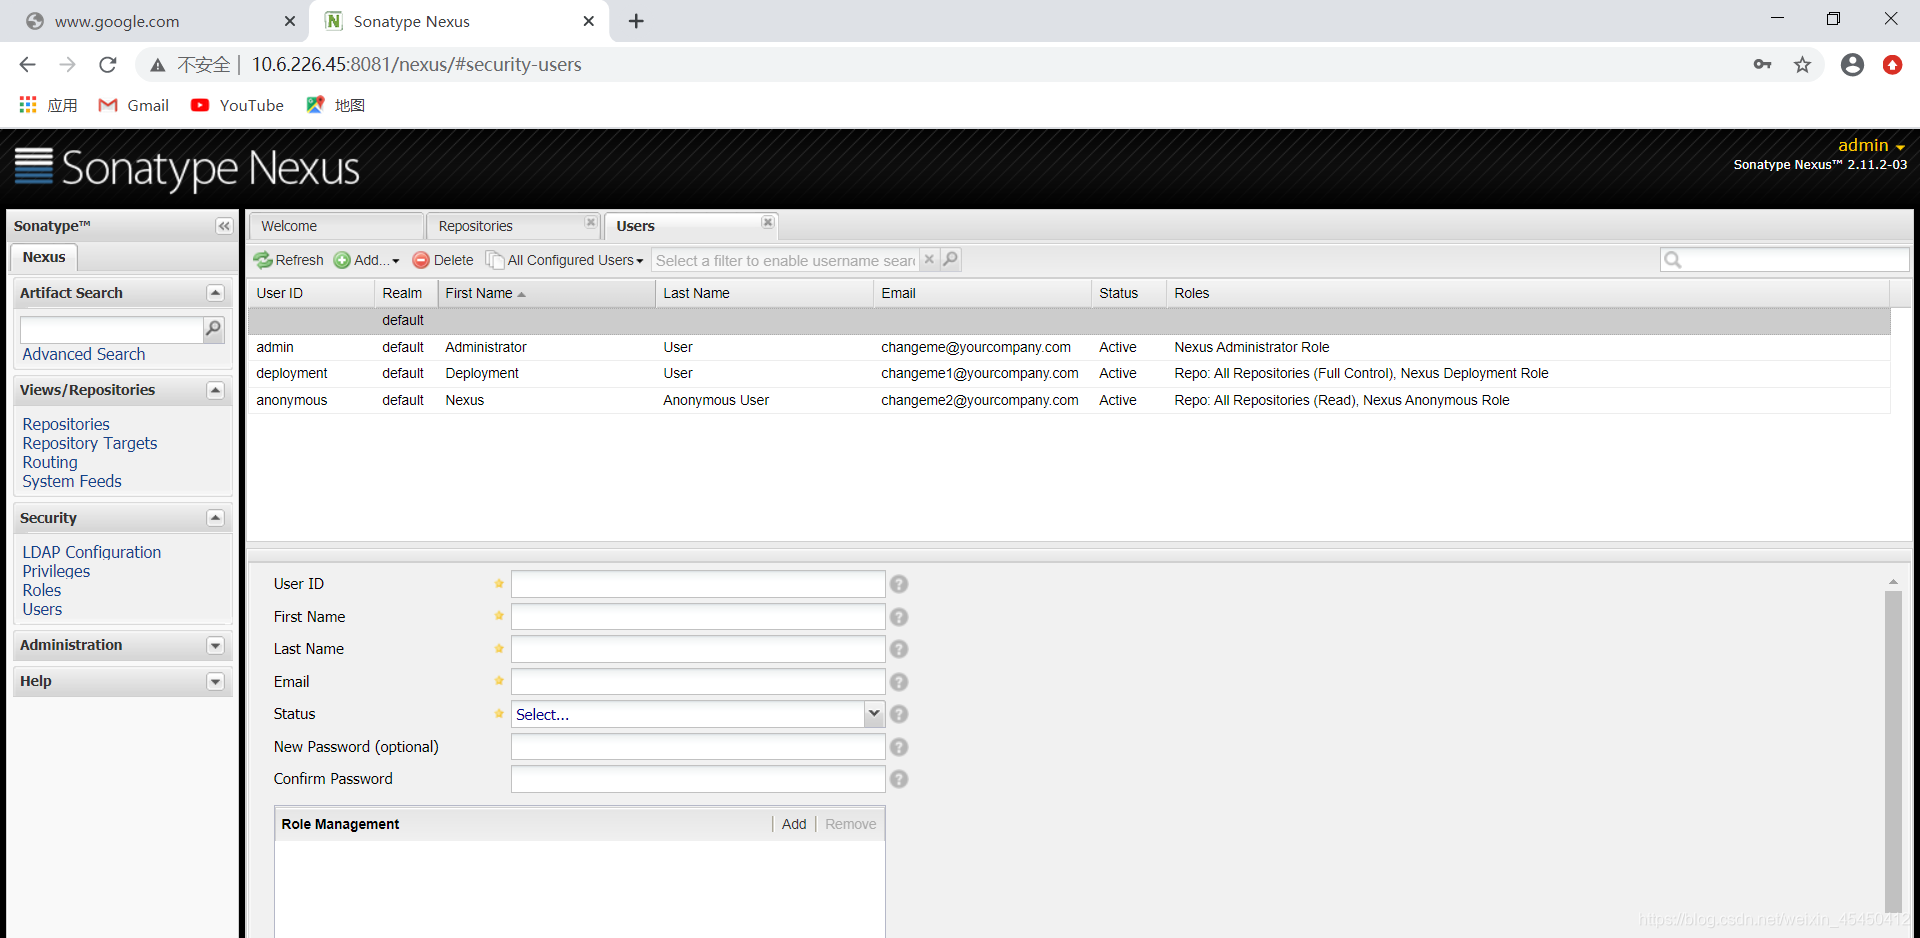Select the anonymous user row

1069,400
